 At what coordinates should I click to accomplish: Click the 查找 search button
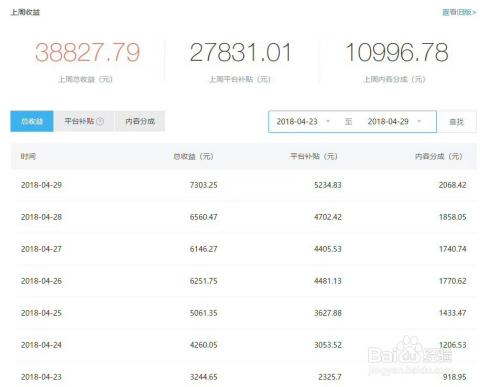point(456,122)
